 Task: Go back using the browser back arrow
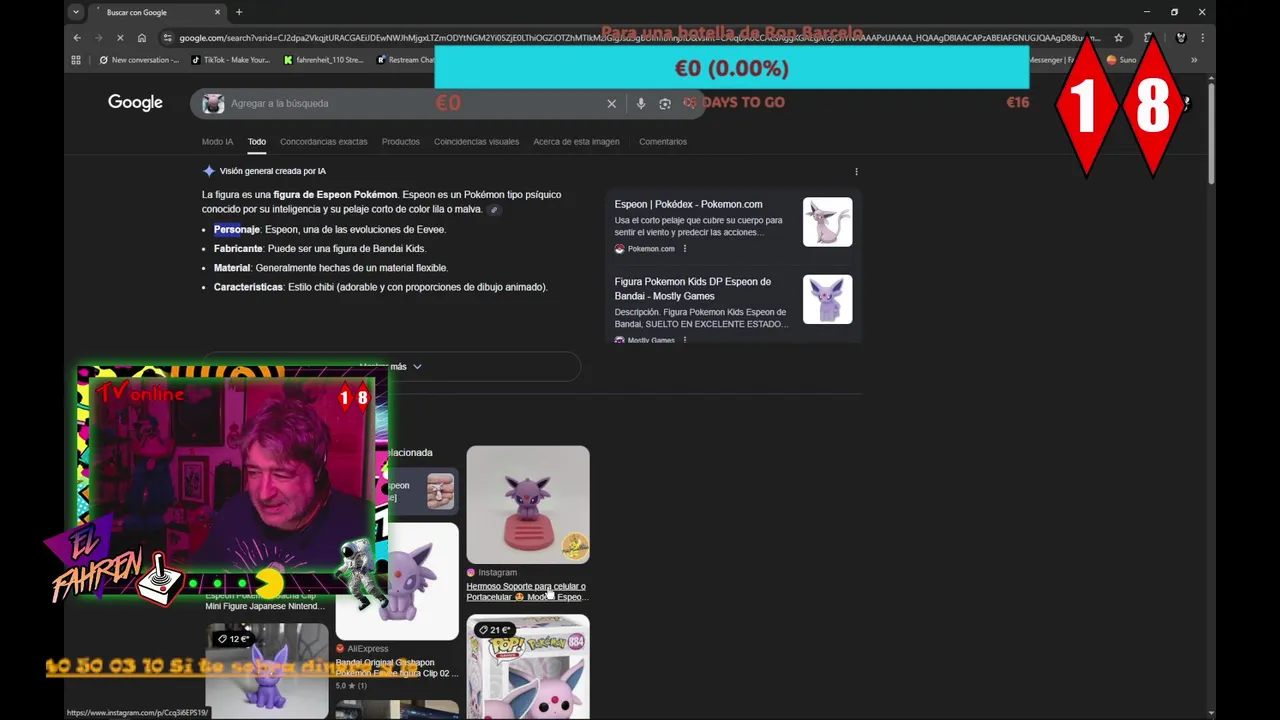pyautogui.click(x=77, y=38)
